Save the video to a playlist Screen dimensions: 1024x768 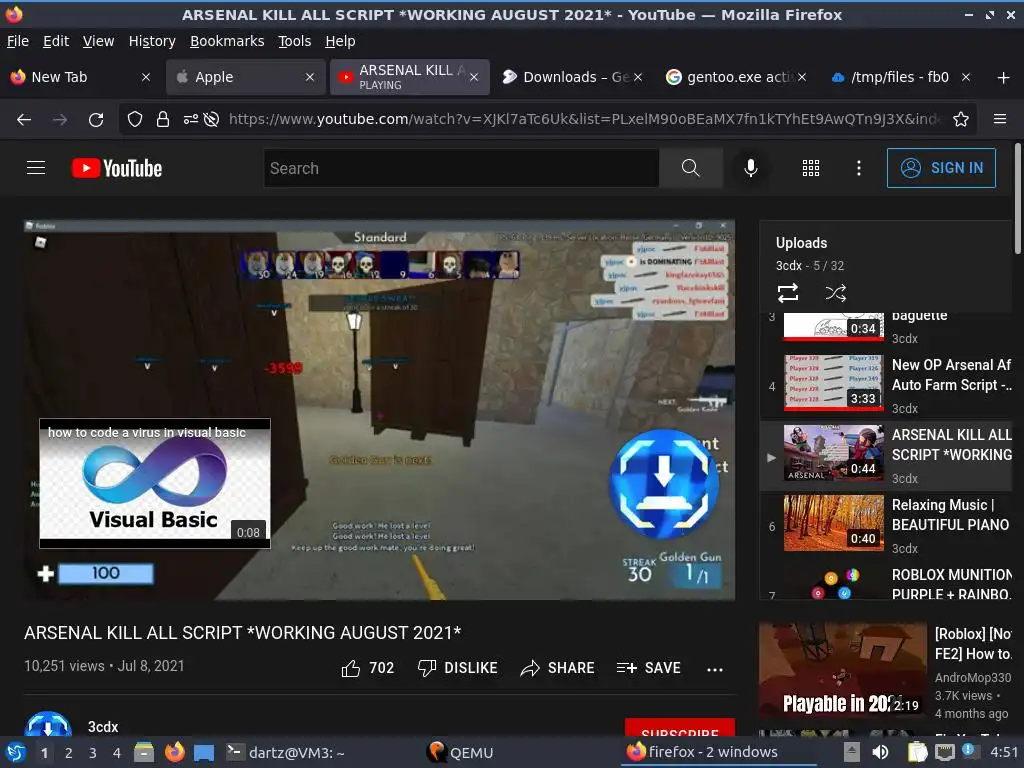(648, 668)
